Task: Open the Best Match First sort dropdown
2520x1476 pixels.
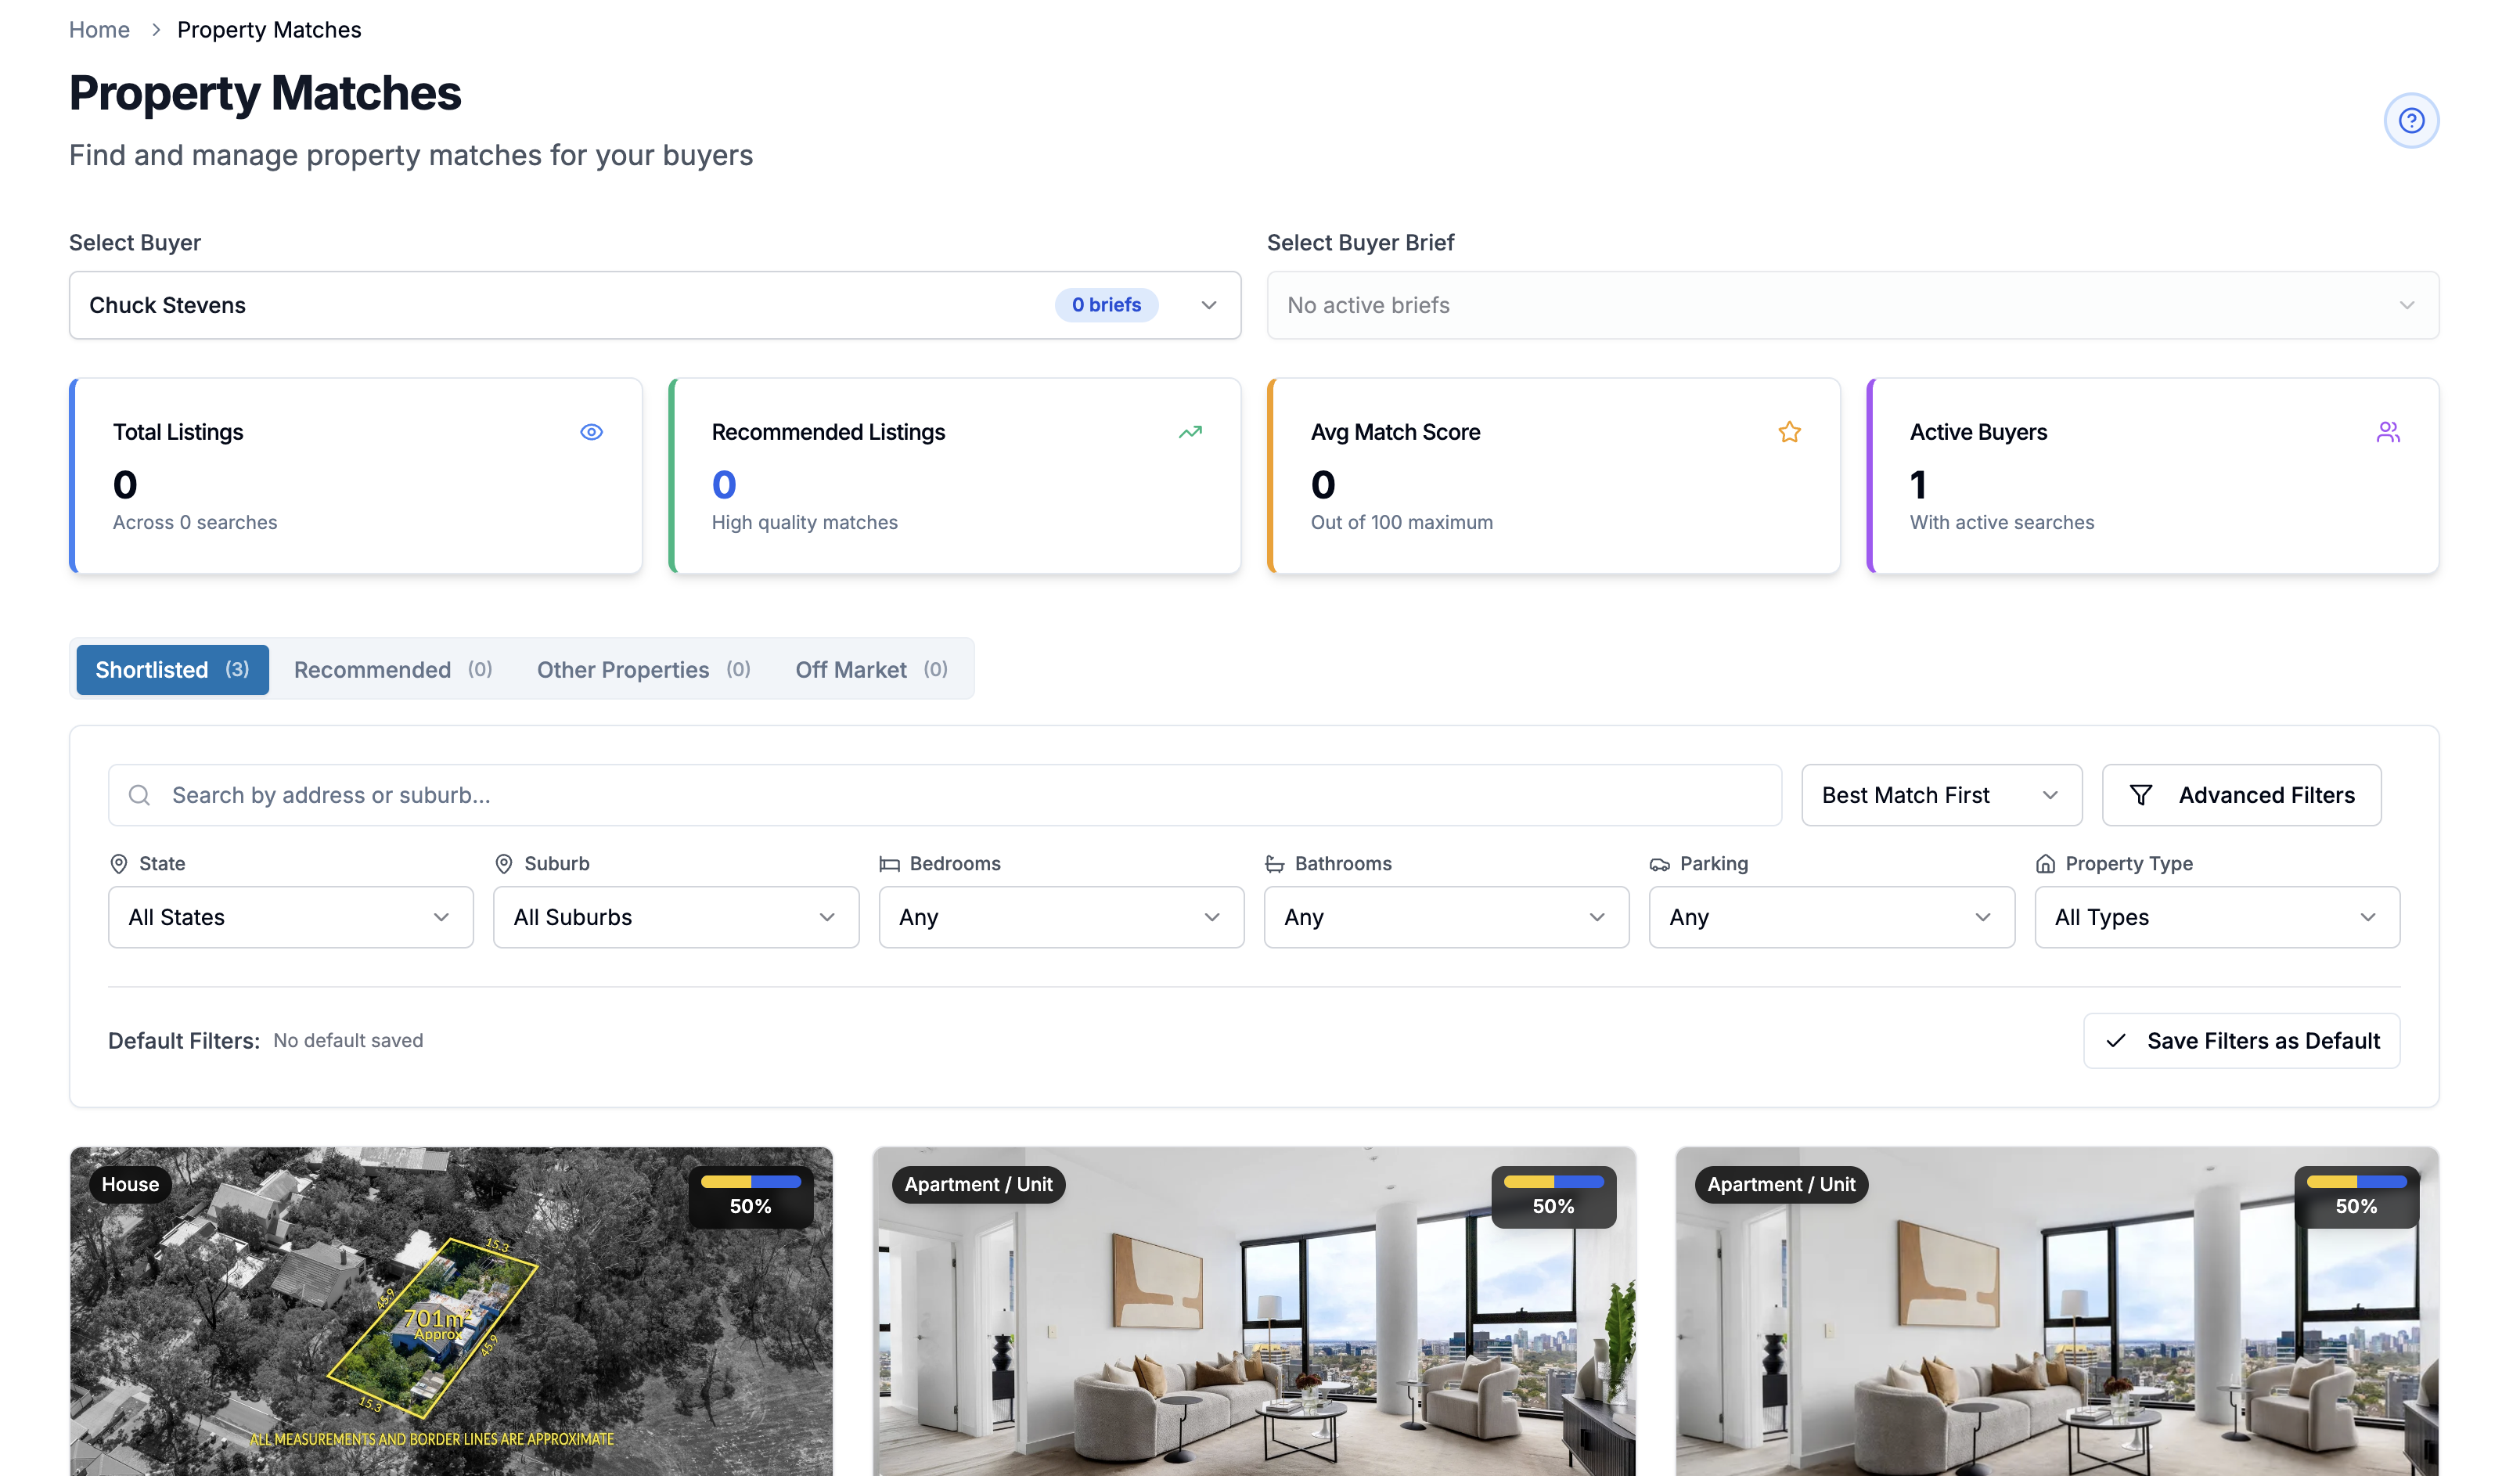Action: pos(1941,795)
